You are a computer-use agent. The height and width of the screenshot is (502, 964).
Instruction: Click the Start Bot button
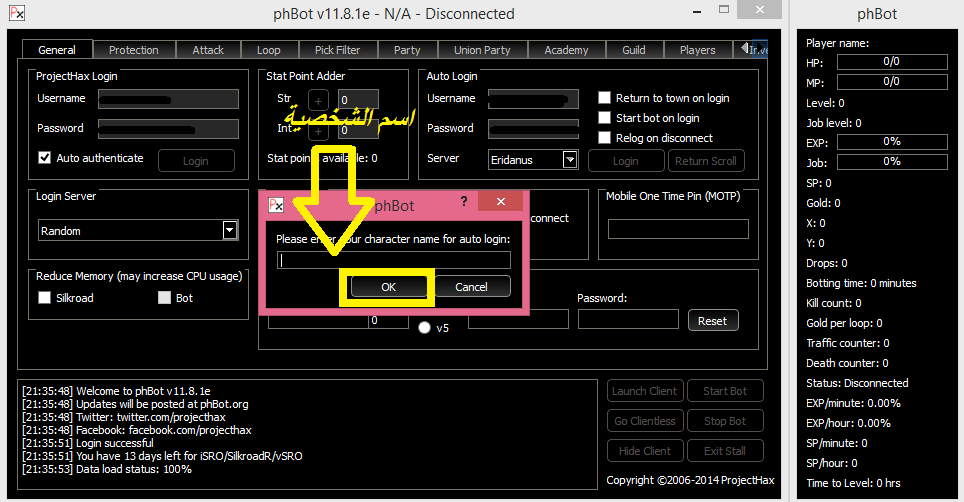pos(725,391)
